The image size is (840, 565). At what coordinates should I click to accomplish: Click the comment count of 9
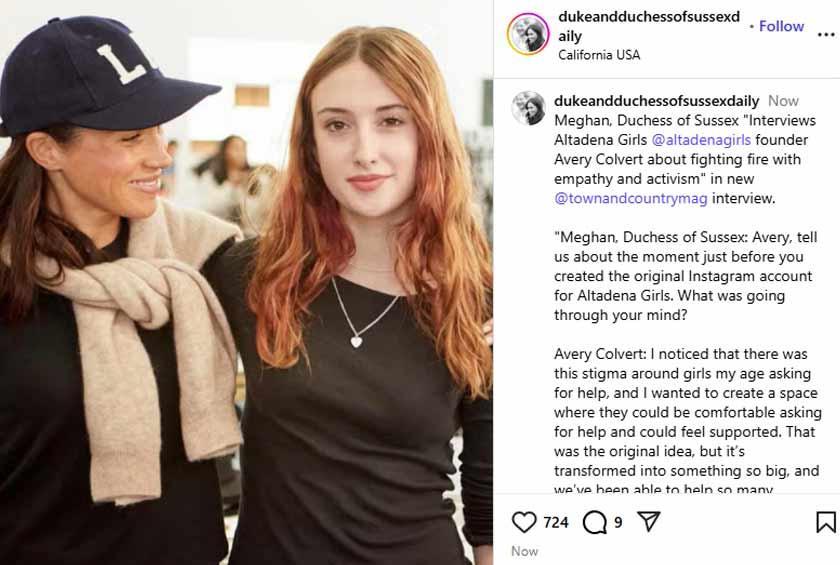618,522
